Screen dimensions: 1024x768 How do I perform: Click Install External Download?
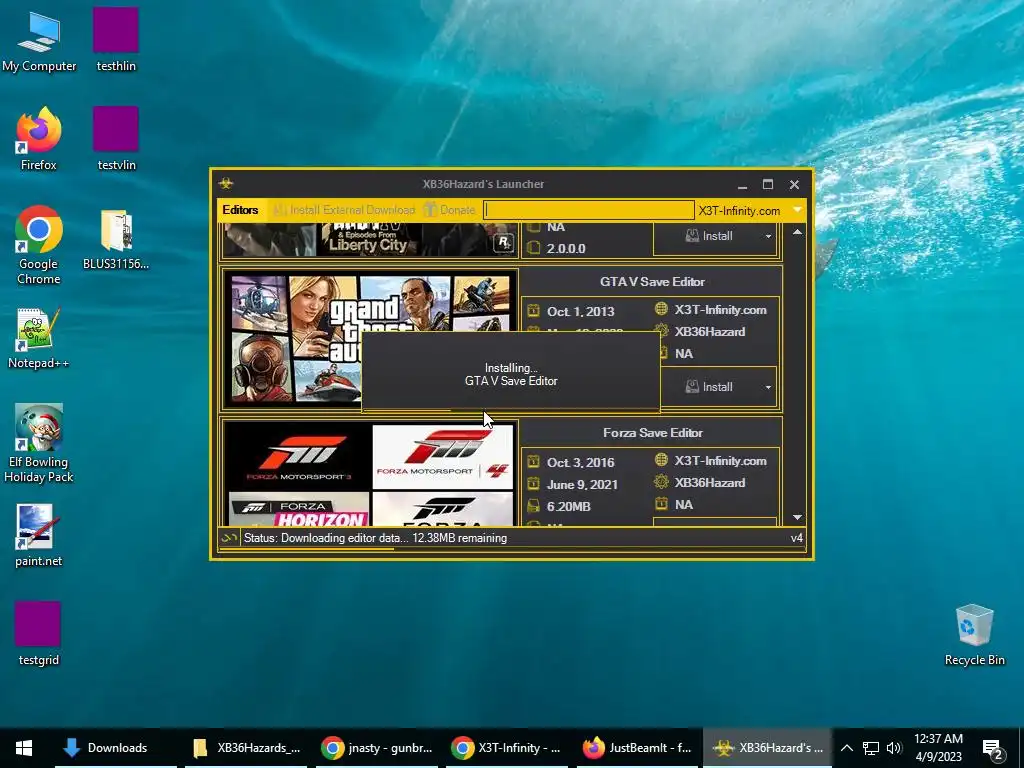[x=345, y=210]
